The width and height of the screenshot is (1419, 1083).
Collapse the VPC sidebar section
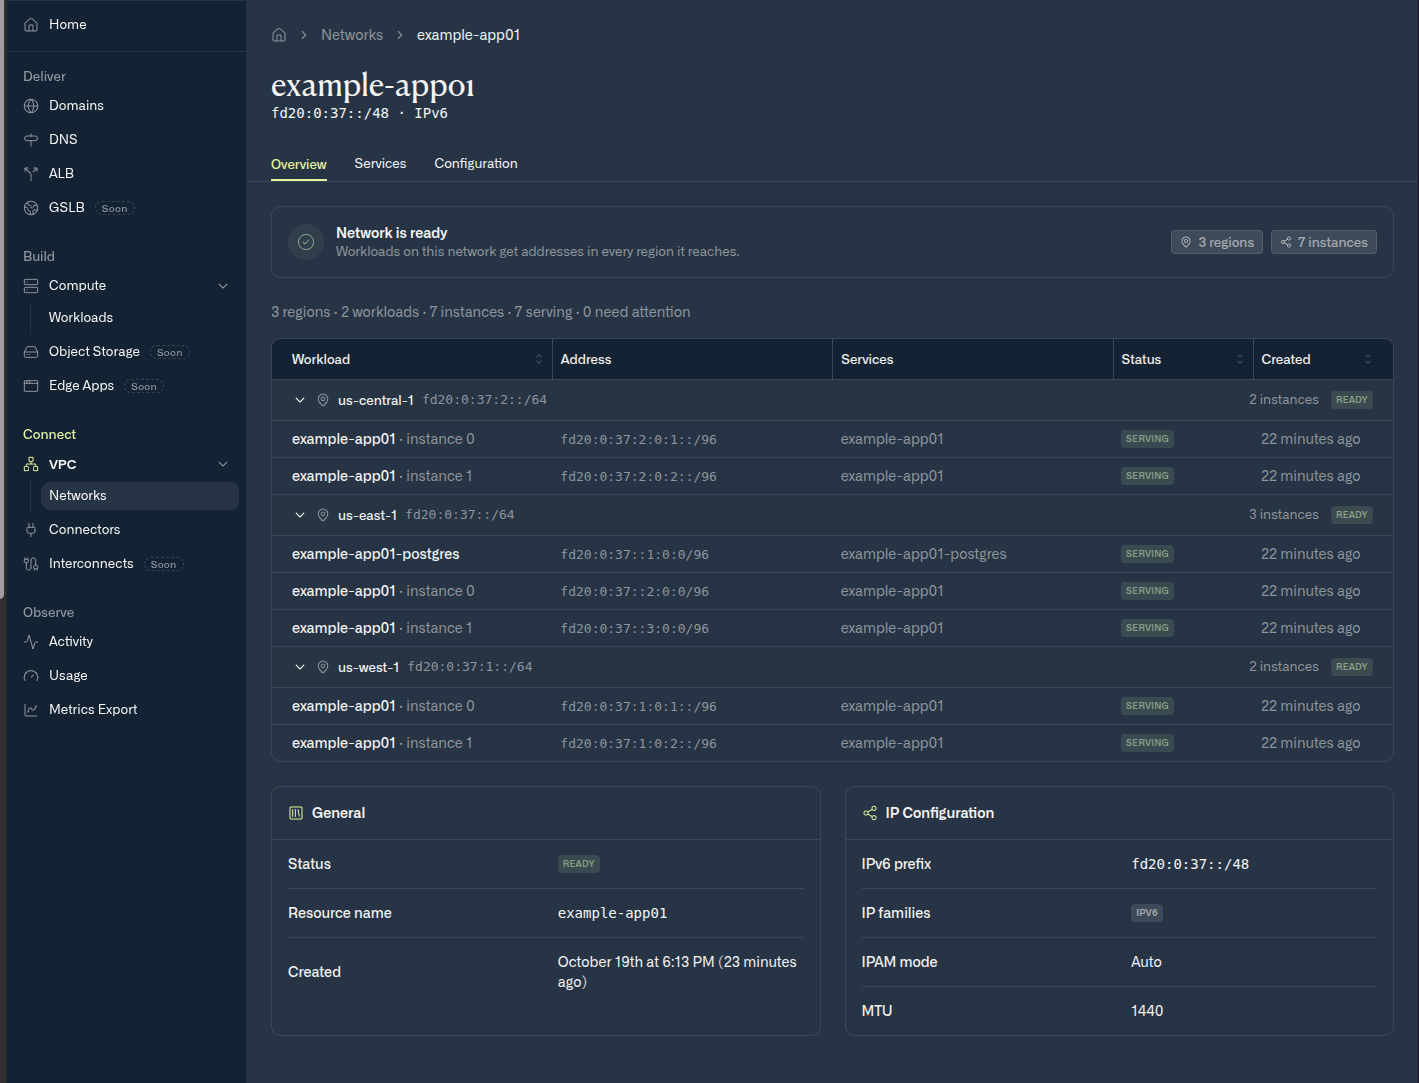pos(223,464)
